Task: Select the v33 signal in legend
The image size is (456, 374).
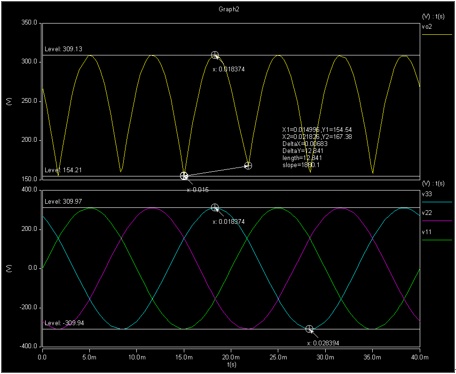Action: (x=427, y=194)
